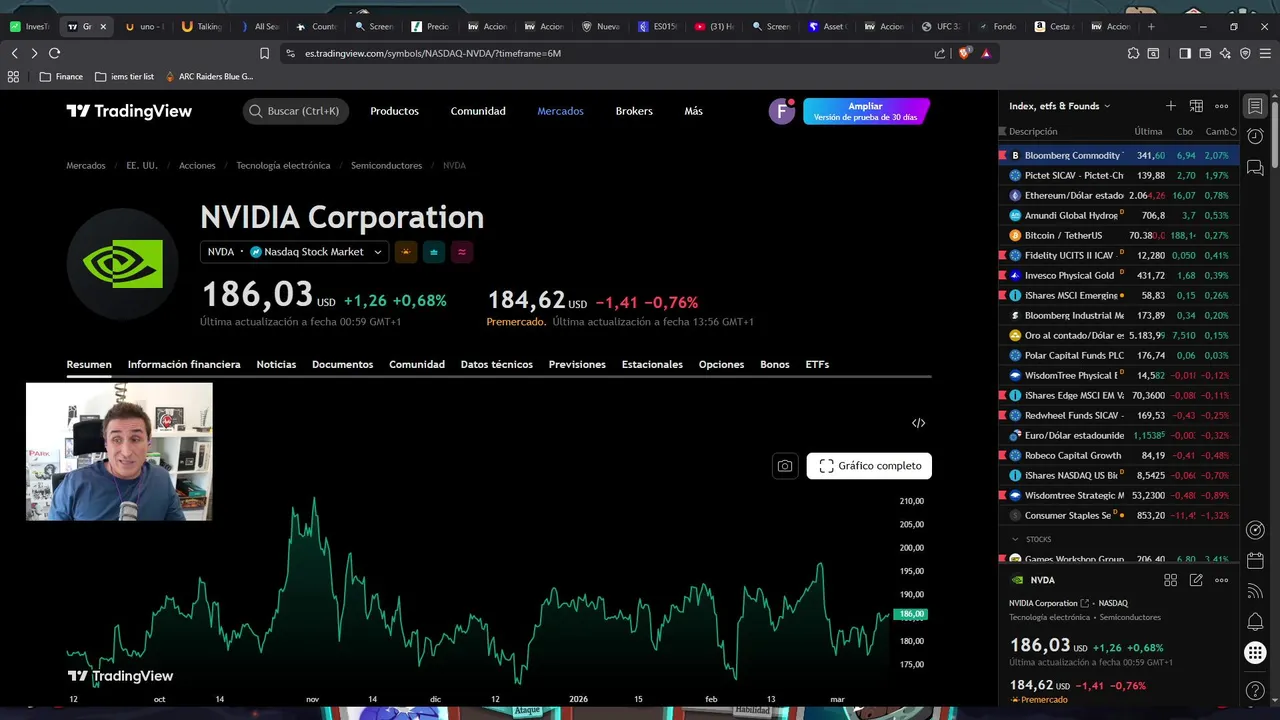This screenshot has width=1280, height=720.
Task: Click the teal icon beside exchange selector
Action: pos(433,252)
